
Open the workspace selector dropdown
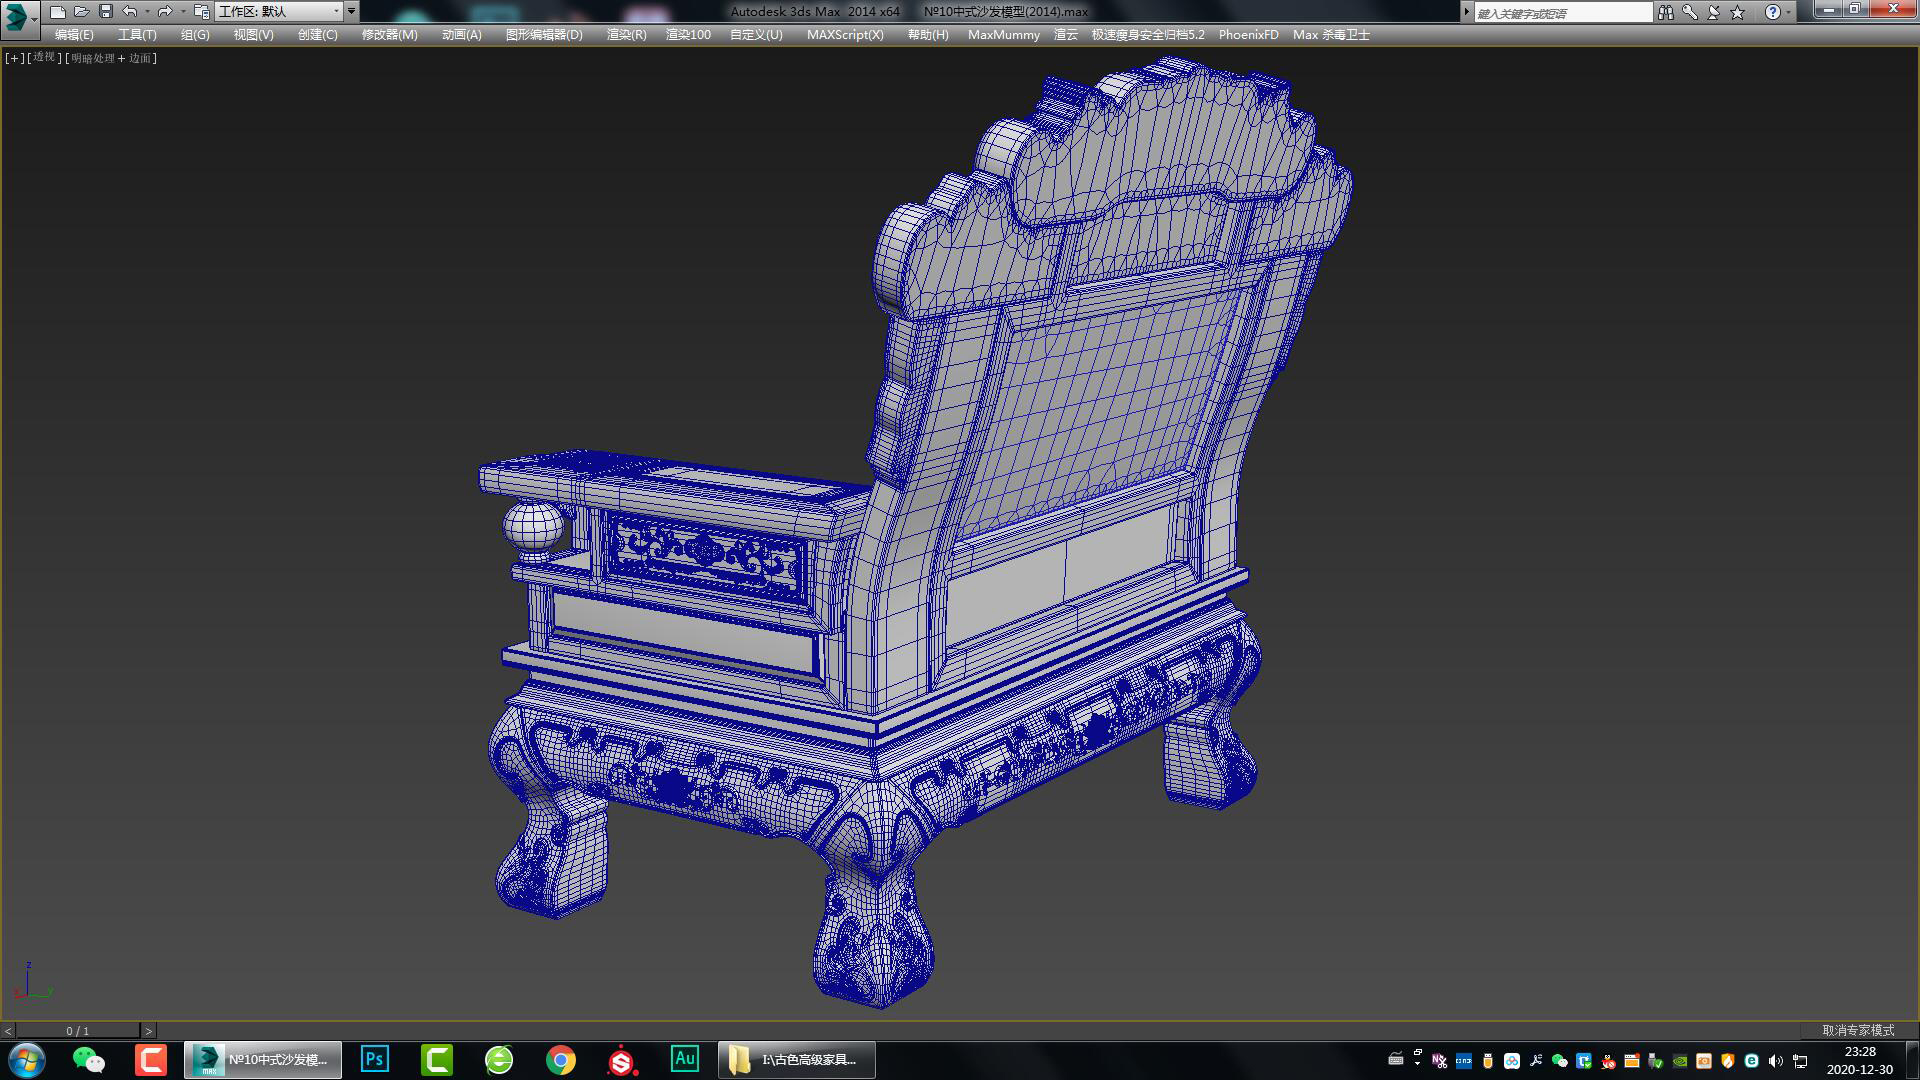pyautogui.click(x=335, y=11)
